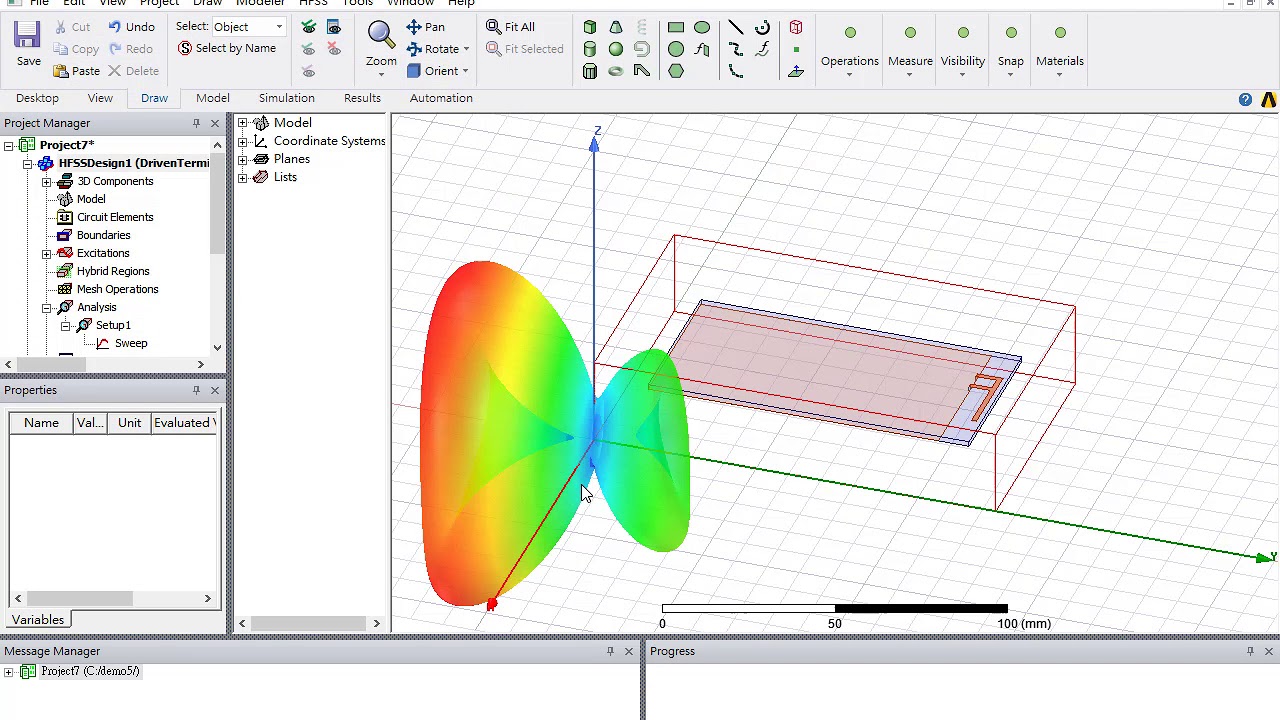
Task: Open the Variables tab in Properties
Action: click(38, 620)
